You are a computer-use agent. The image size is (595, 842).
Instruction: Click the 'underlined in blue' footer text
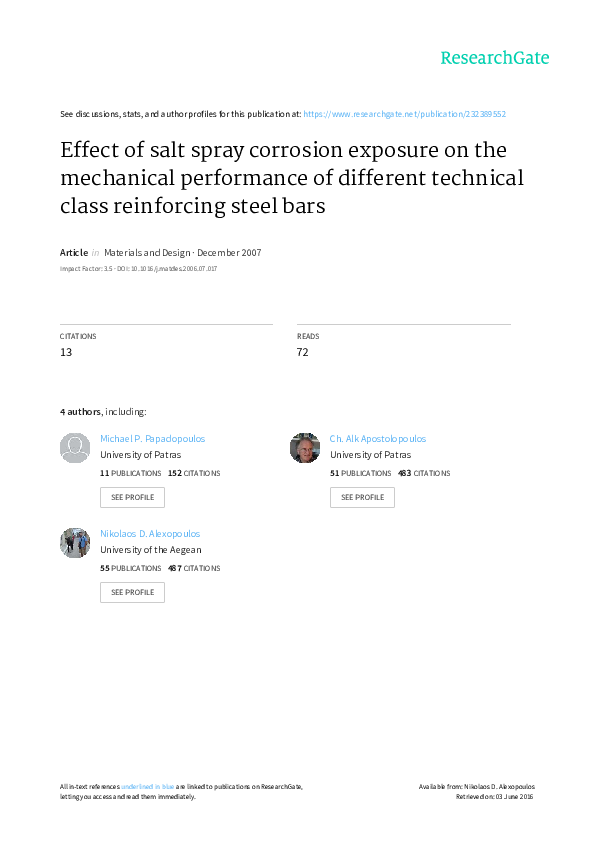pyautogui.click(x=147, y=787)
